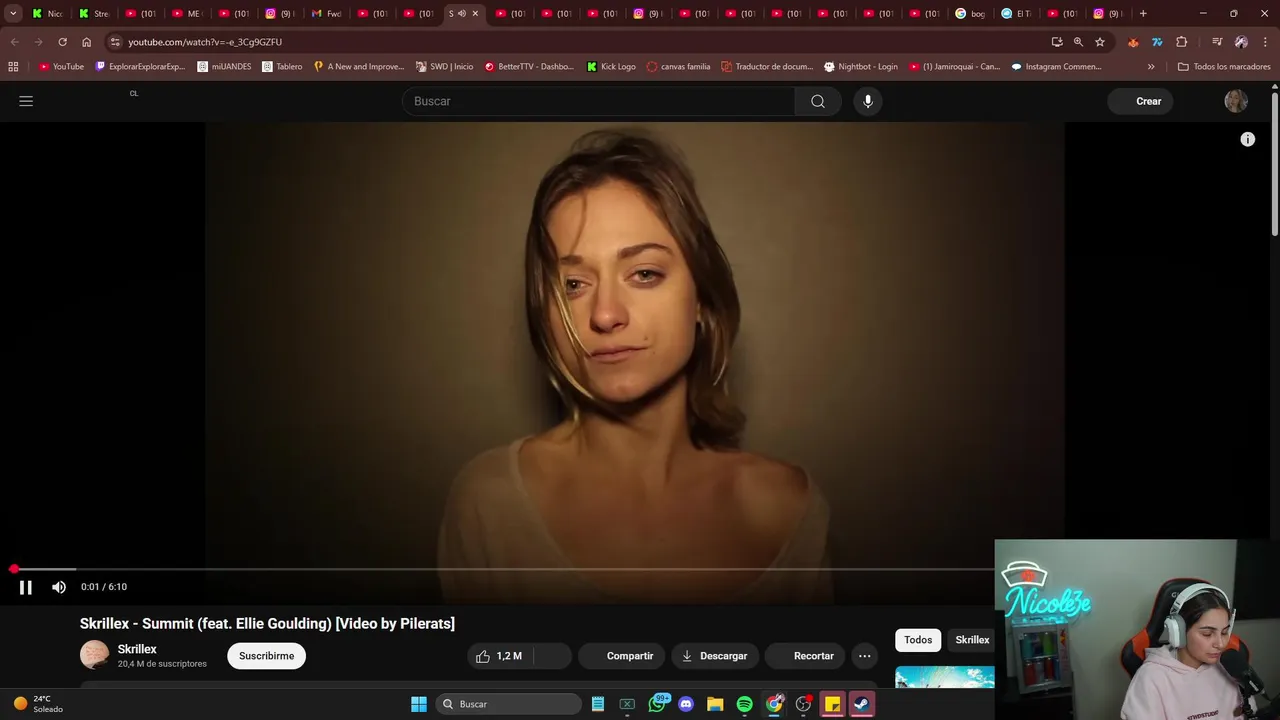Viewport: 1280px width, 720px height.
Task: Select the Skrillex filter chip
Action: click(971, 640)
